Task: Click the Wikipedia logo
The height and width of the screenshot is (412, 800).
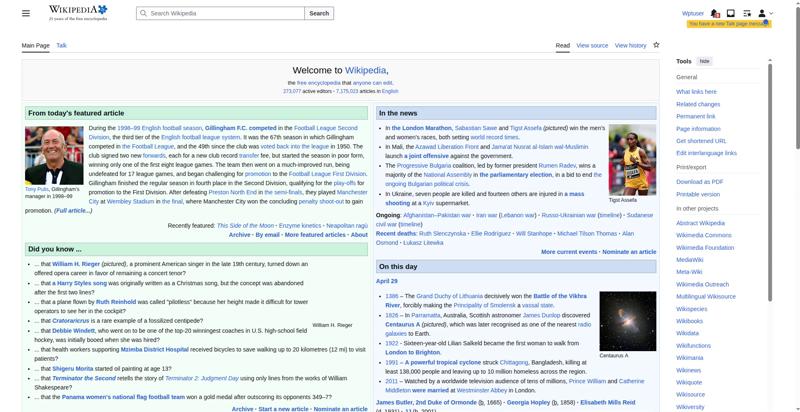Action: point(77,13)
